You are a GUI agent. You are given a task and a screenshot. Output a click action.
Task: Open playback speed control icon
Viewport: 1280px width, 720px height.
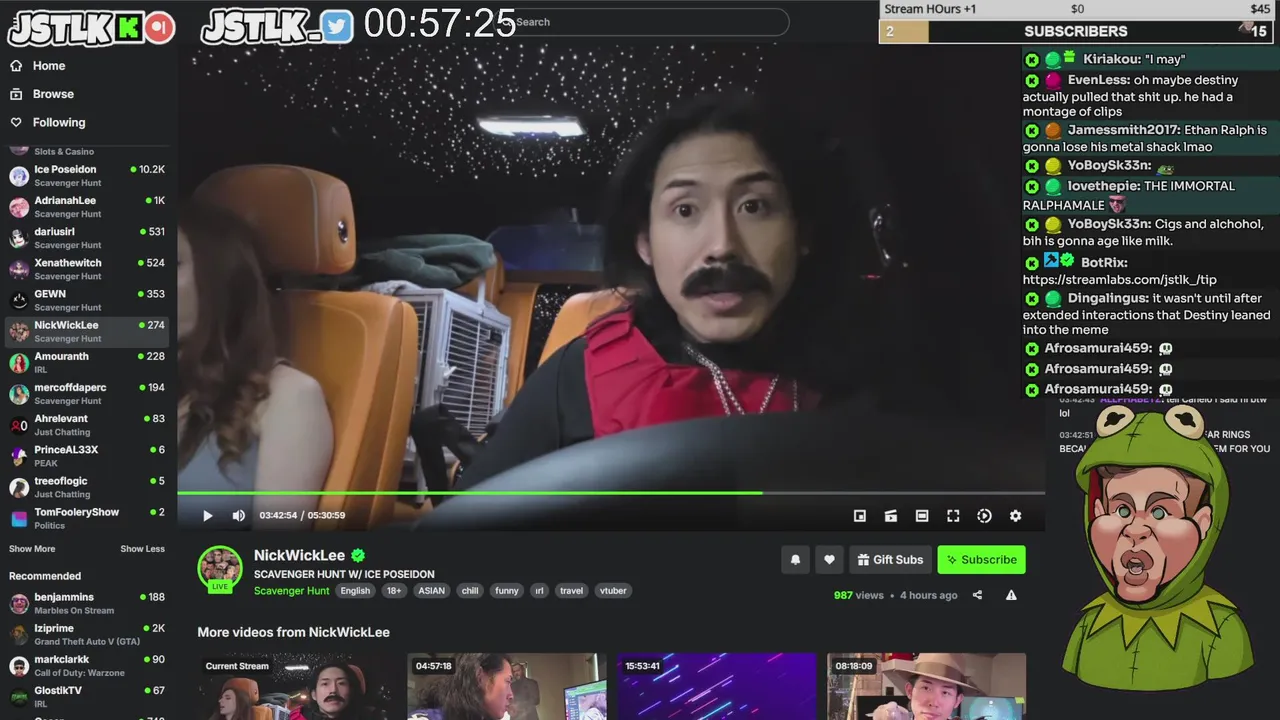984,516
